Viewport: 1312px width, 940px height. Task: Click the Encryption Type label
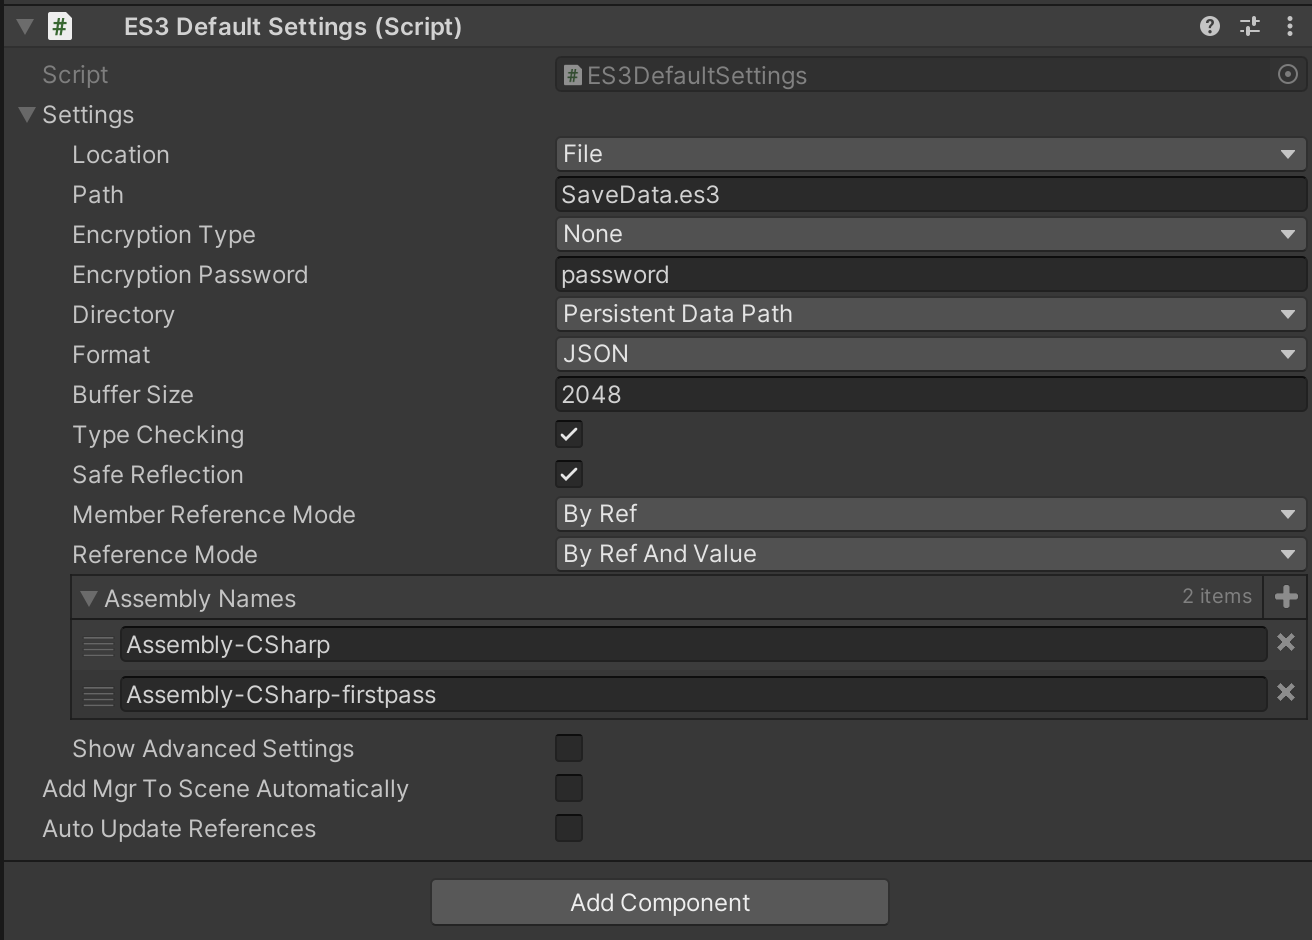(164, 235)
